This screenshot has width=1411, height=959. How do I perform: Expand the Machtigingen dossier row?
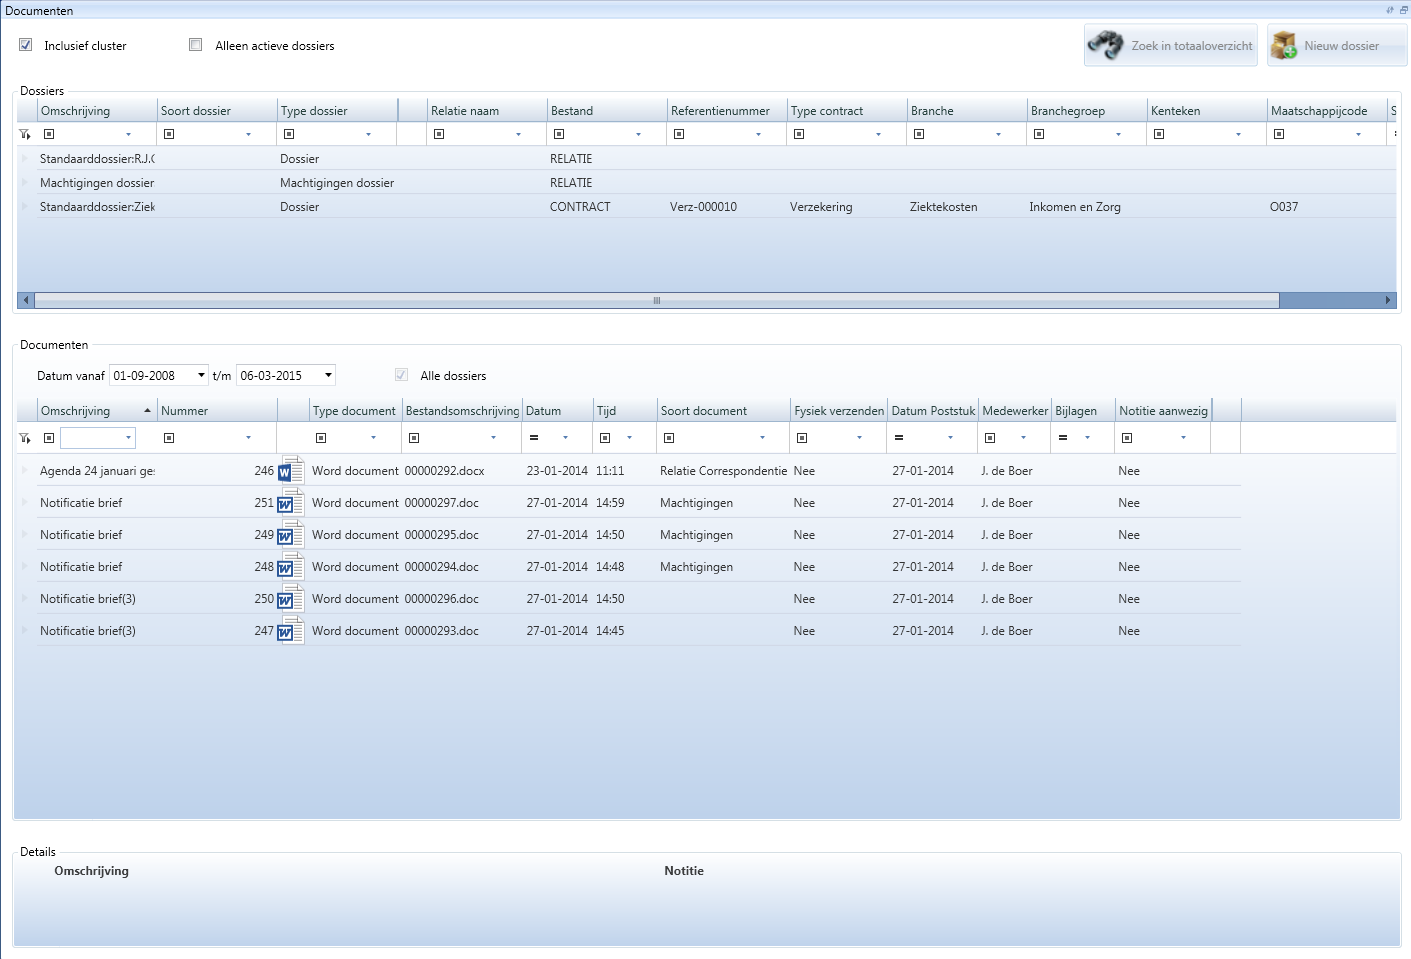click(x=25, y=183)
